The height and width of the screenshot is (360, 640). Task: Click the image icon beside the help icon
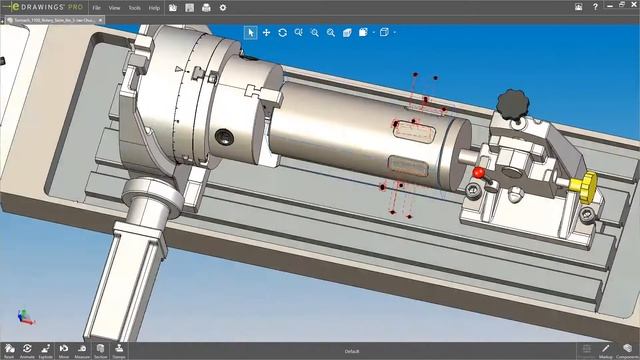coord(578,7)
